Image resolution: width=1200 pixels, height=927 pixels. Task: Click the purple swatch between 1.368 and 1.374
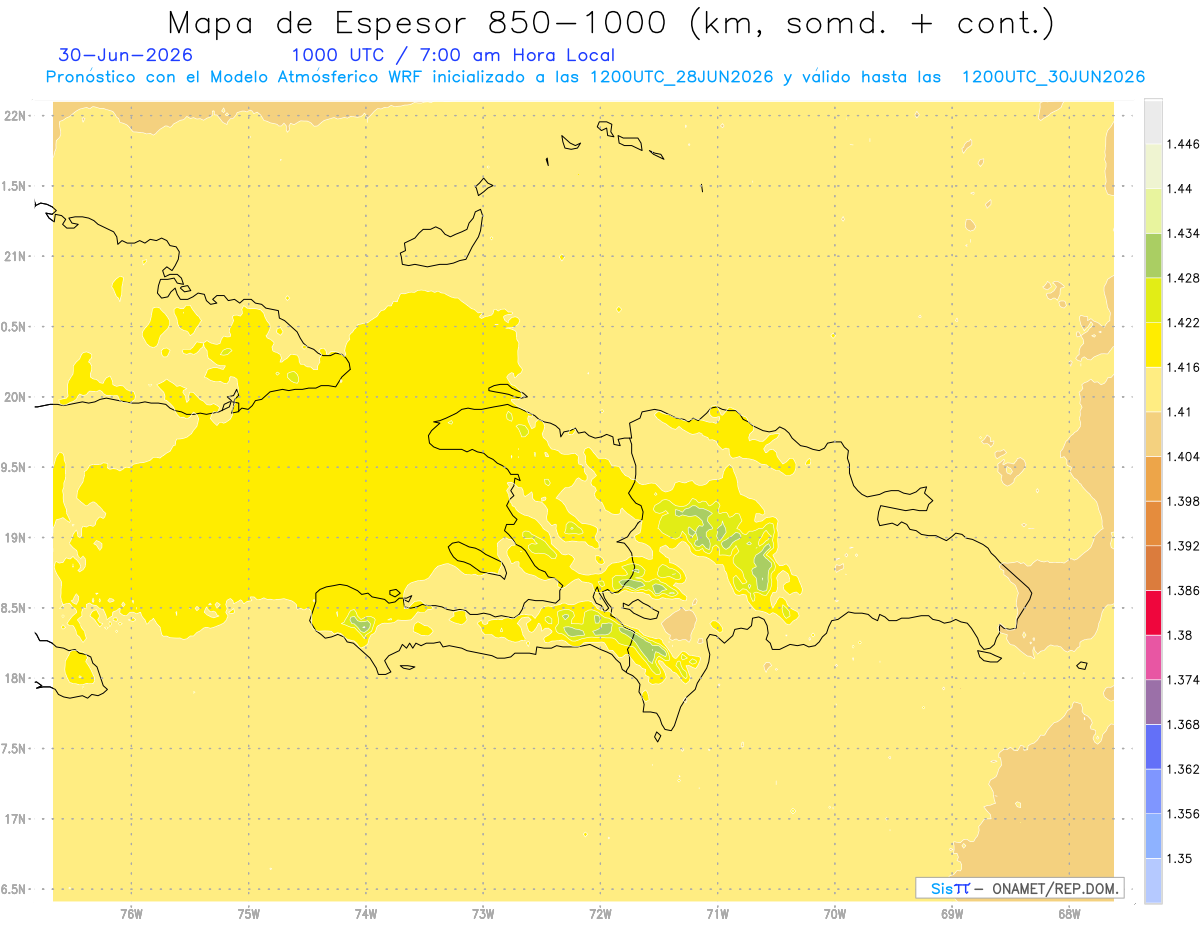[x=1153, y=702]
